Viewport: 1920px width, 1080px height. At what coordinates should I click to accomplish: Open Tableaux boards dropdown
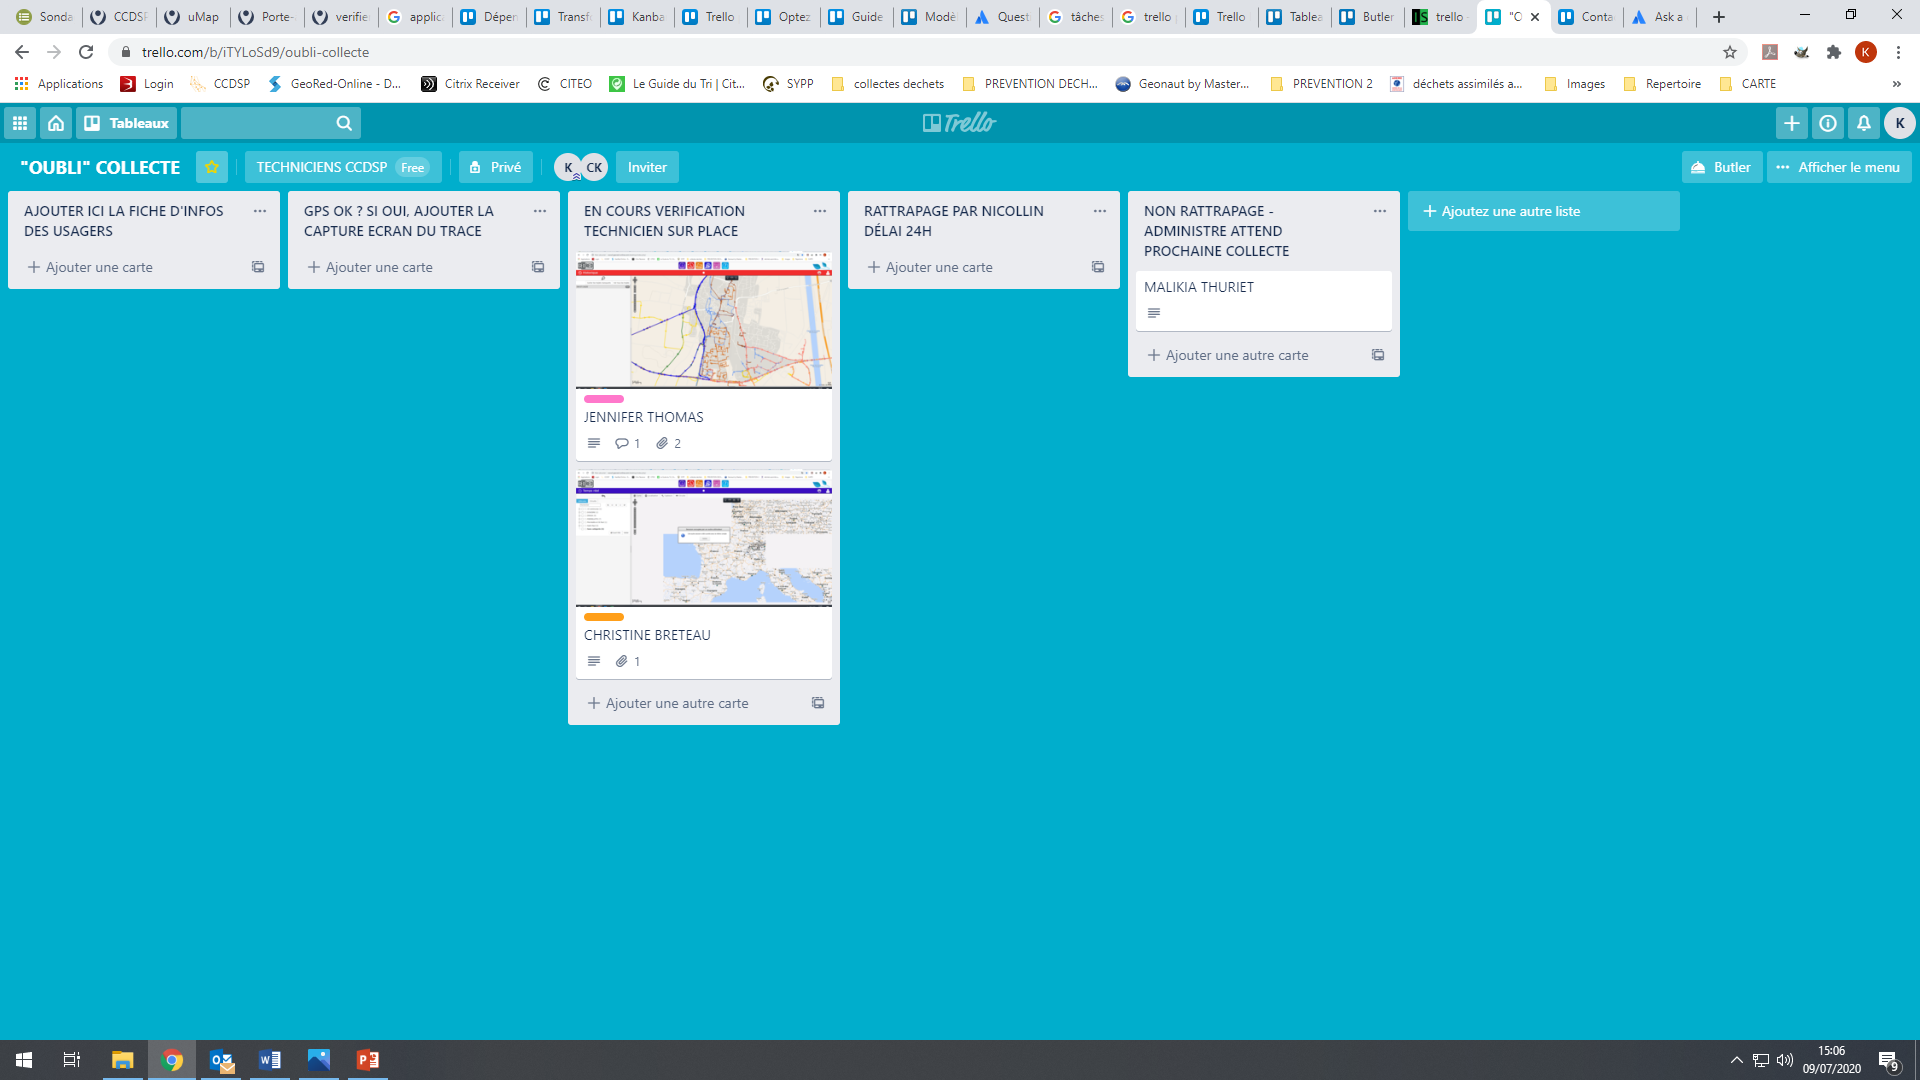tap(127, 123)
